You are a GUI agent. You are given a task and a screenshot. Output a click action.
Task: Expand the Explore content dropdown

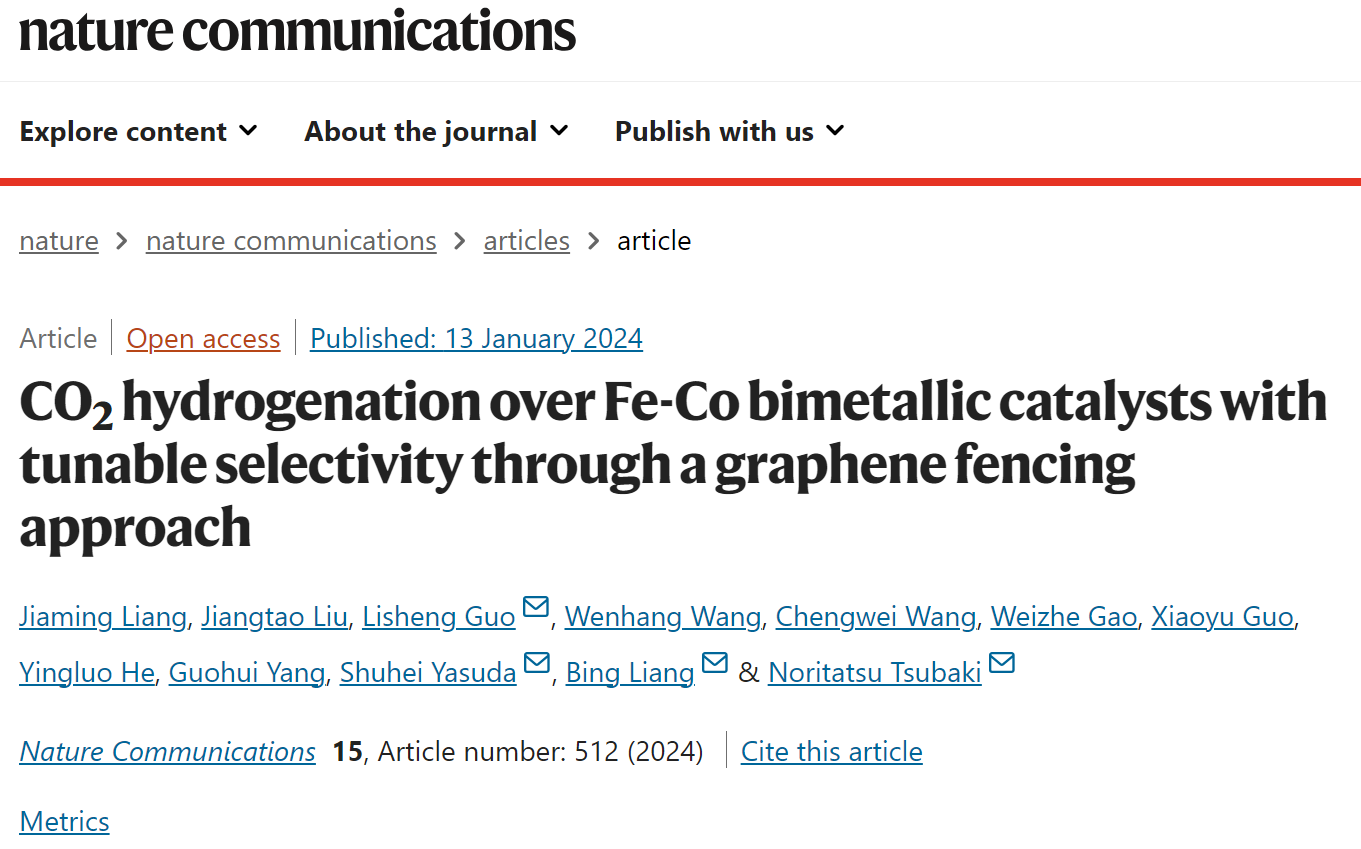tap(139, 131)
